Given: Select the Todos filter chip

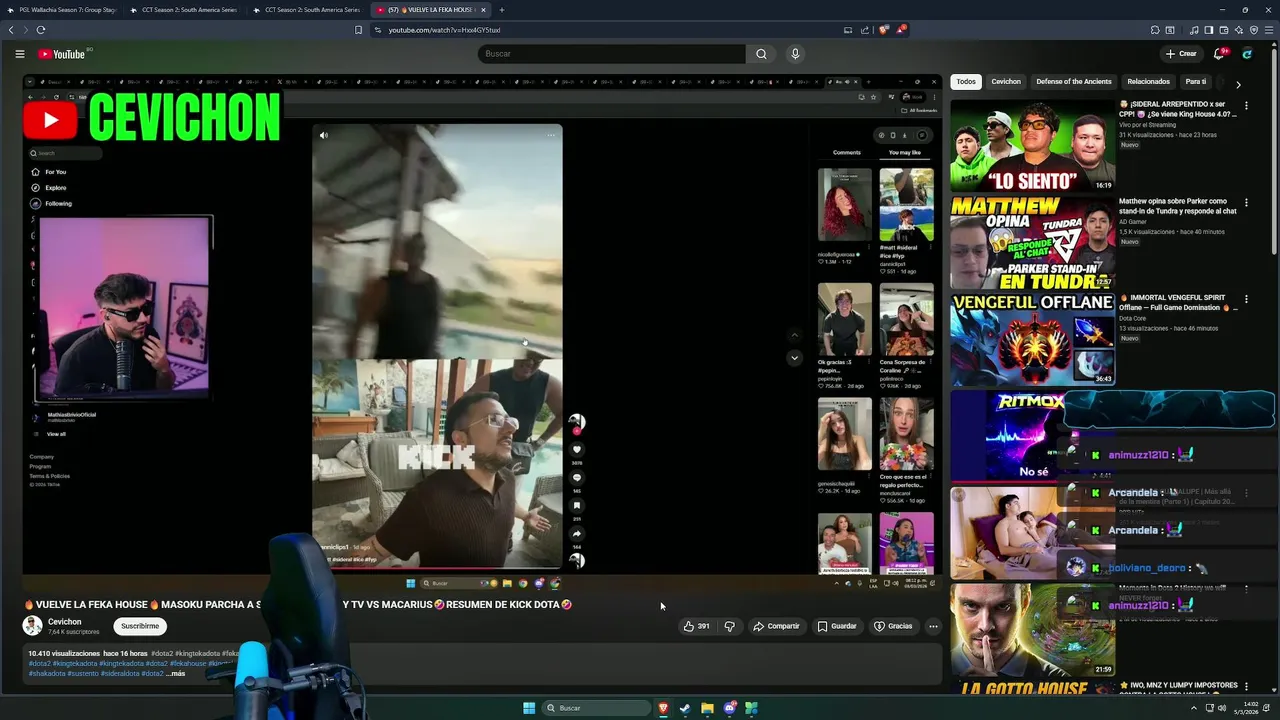Looking at the screenshot, I should click(966, 82).
